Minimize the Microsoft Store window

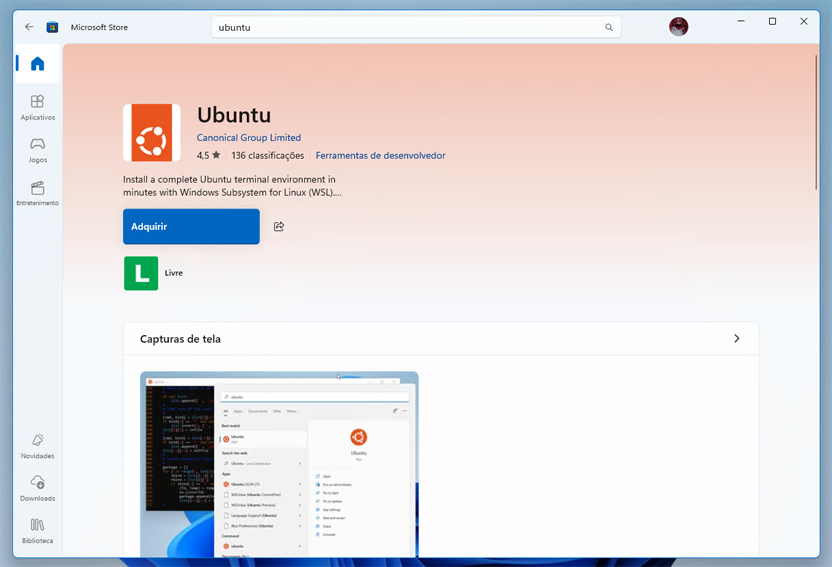[741, 21]
